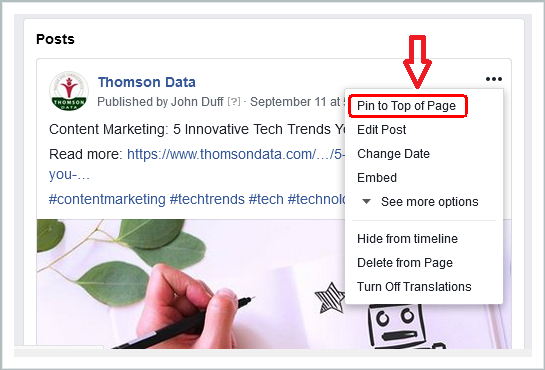Screen dimensions: 545x370
Task: Click the robot doodle in the post image
Action: 400,327
